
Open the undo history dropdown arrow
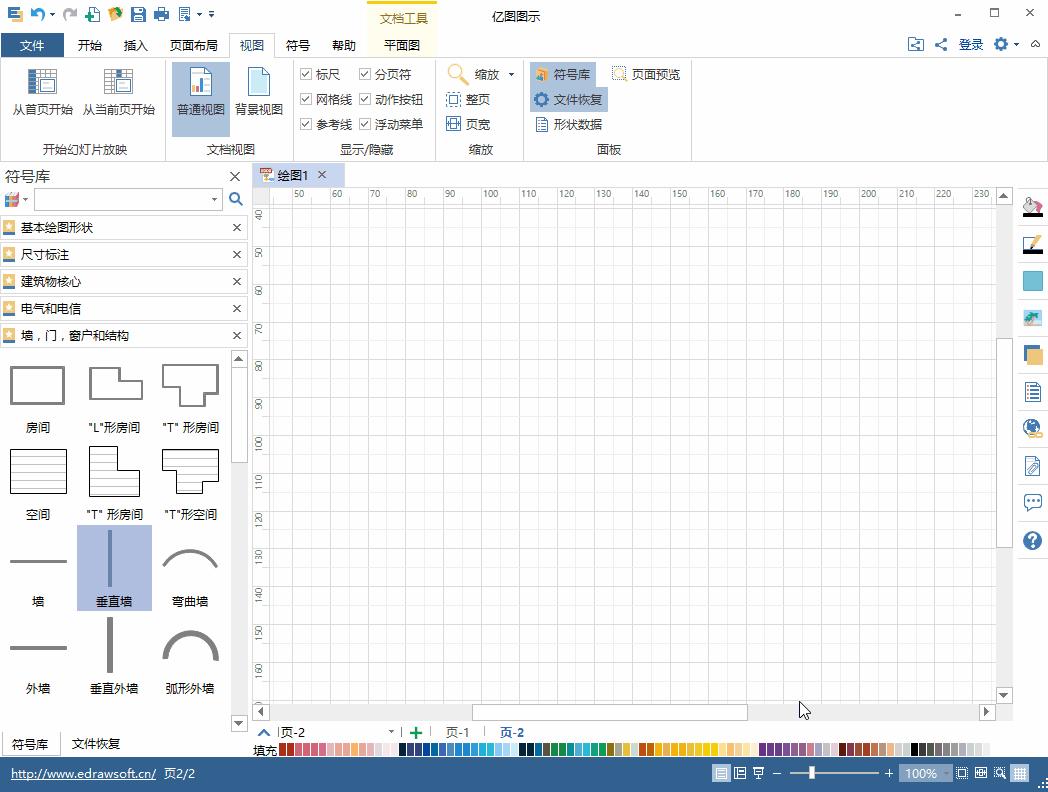(52, 13)
